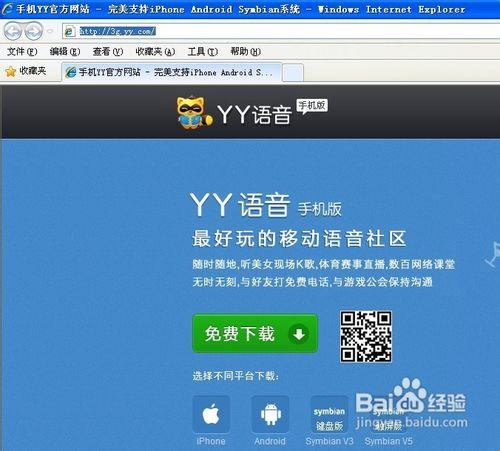
Task: Choose the Android robot platform icon
Action: click(270, 414)
